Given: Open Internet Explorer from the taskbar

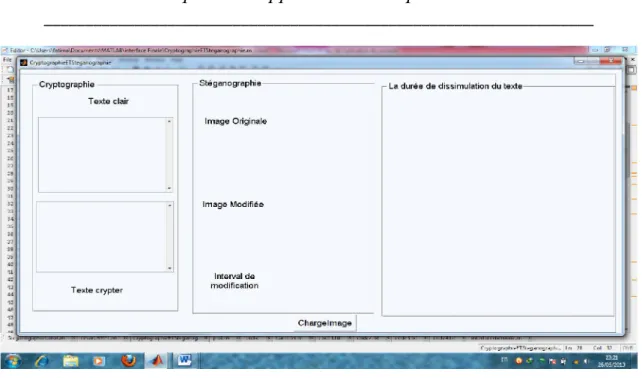Looking at the screenshot, I should [42, 361].
